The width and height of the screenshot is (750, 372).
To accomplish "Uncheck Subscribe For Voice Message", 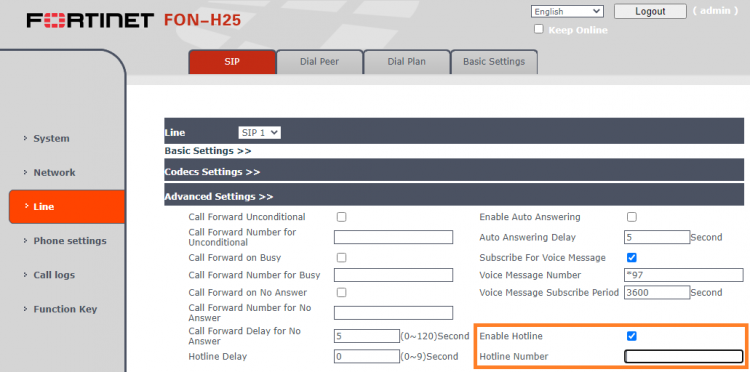I will coord(632,258).
